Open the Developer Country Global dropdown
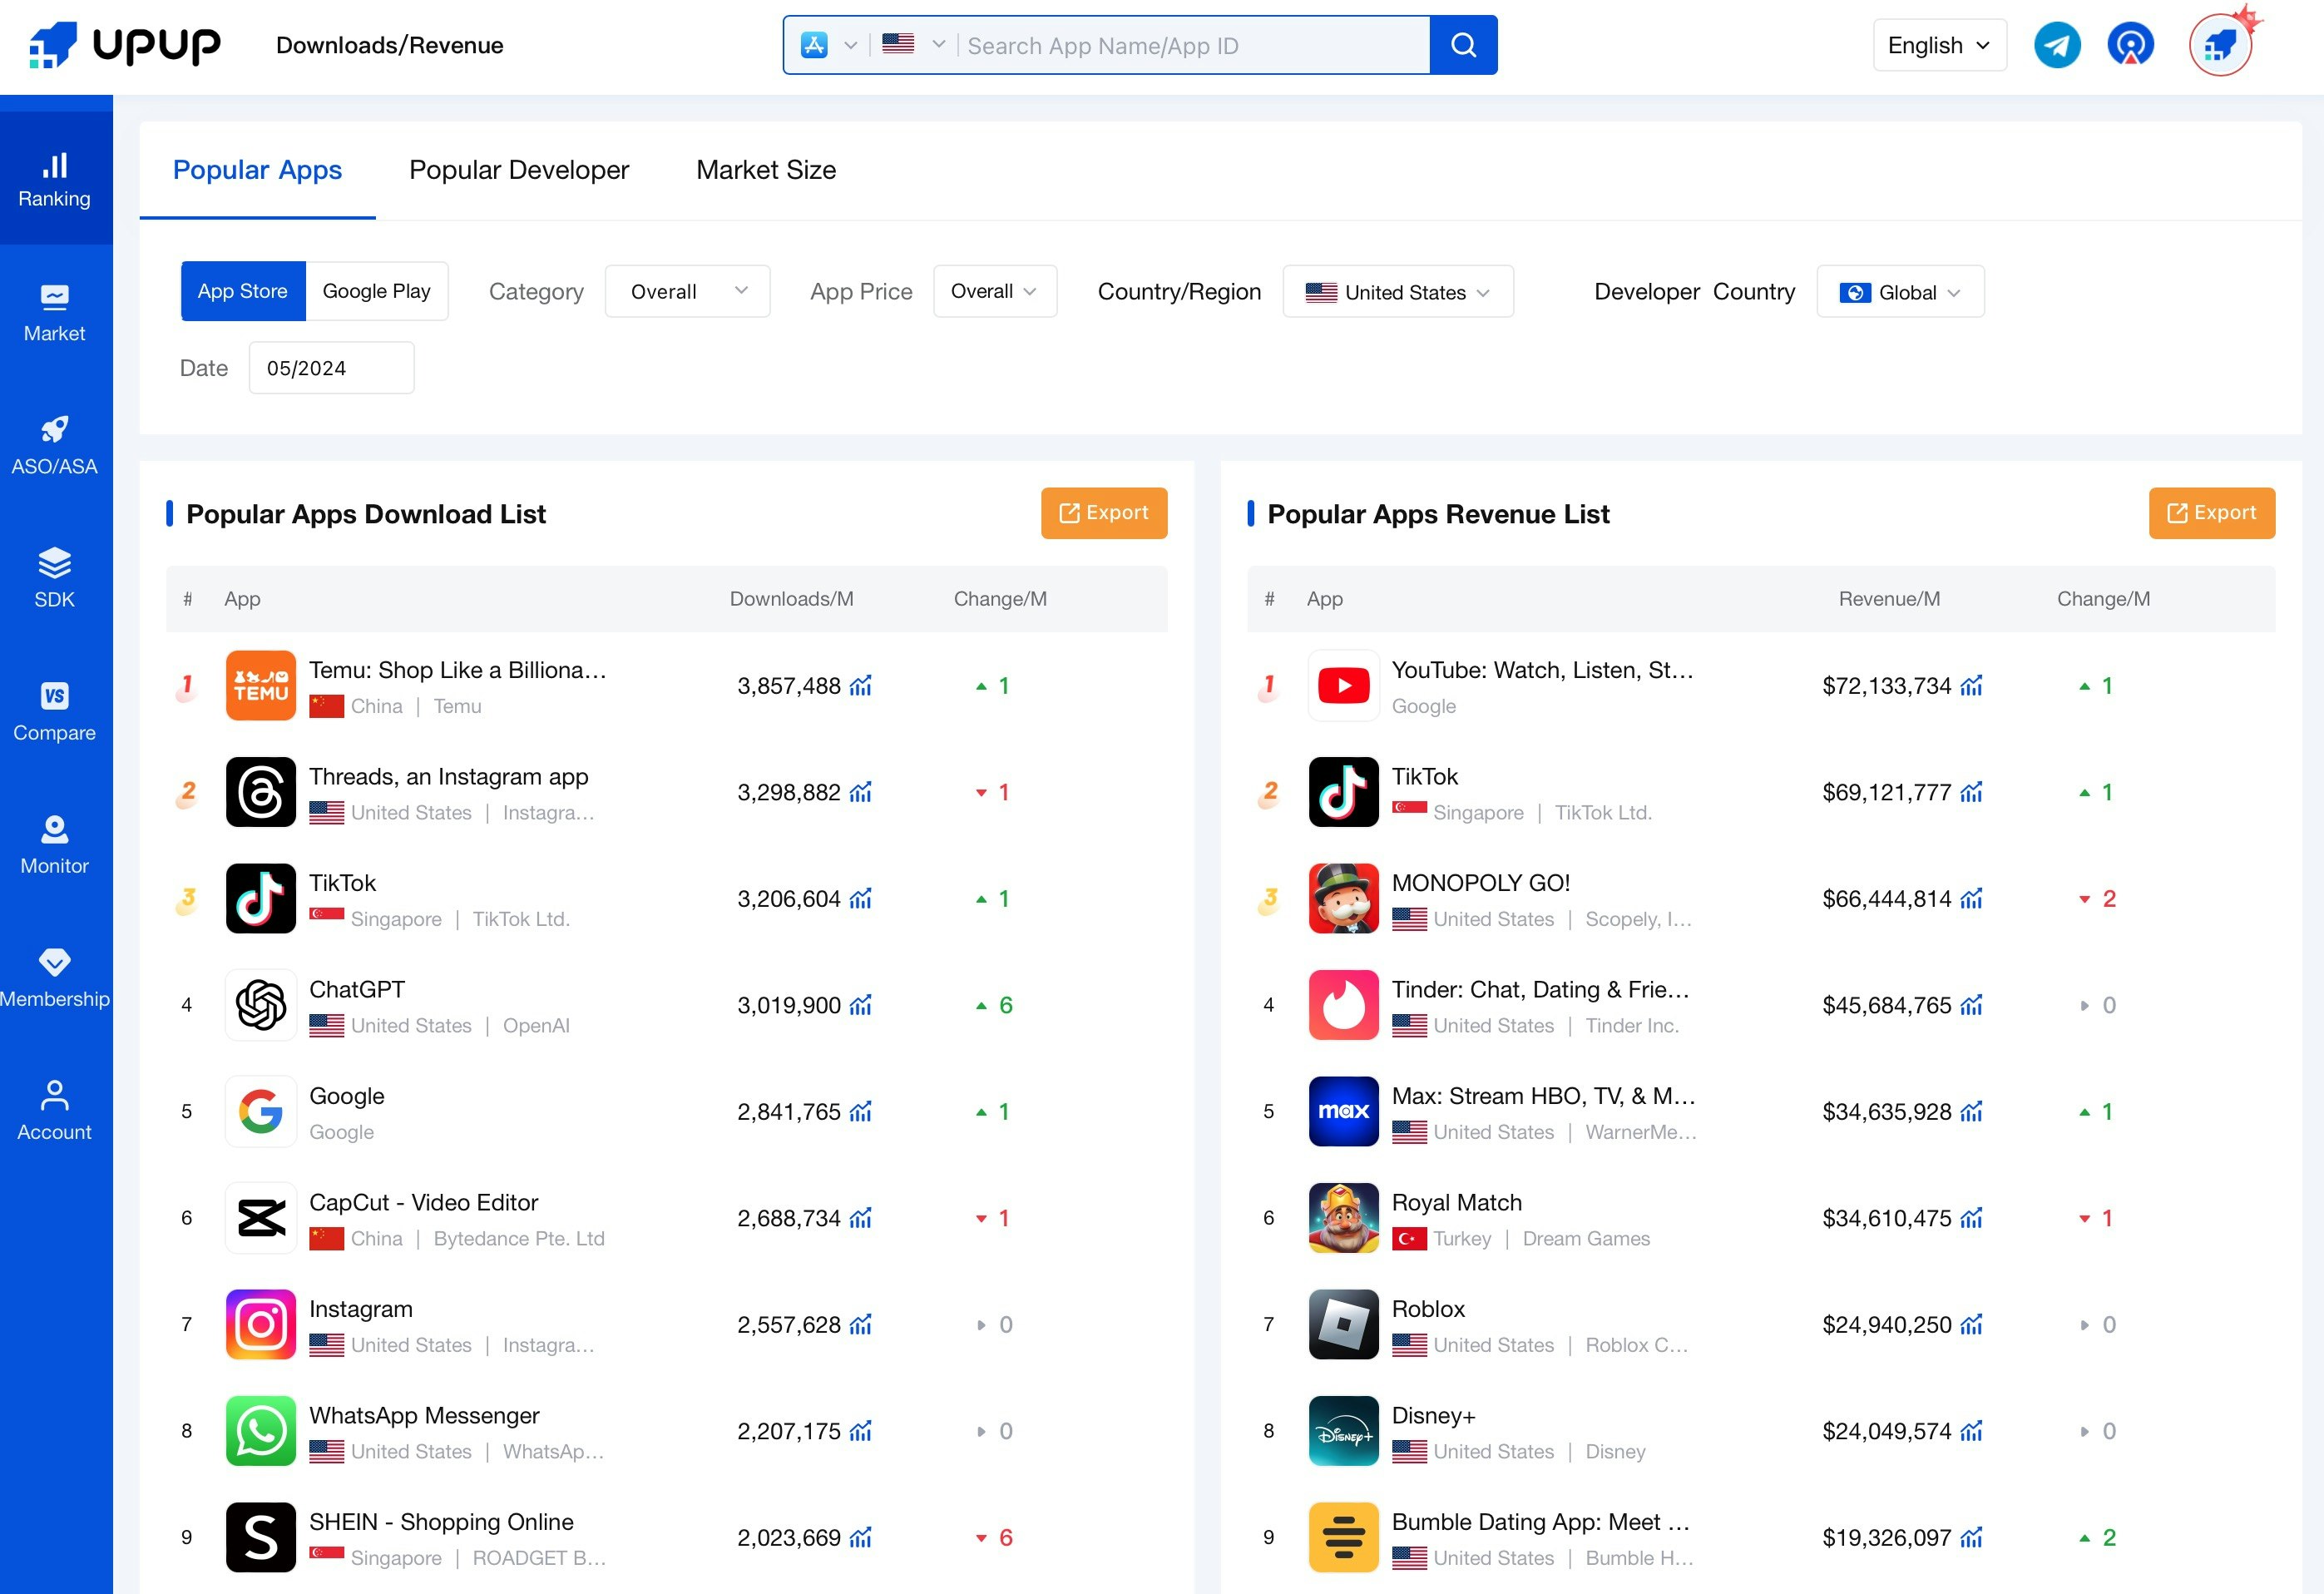The width and height of the screenshot is (2324, 1594). [x=1900, y=291]
